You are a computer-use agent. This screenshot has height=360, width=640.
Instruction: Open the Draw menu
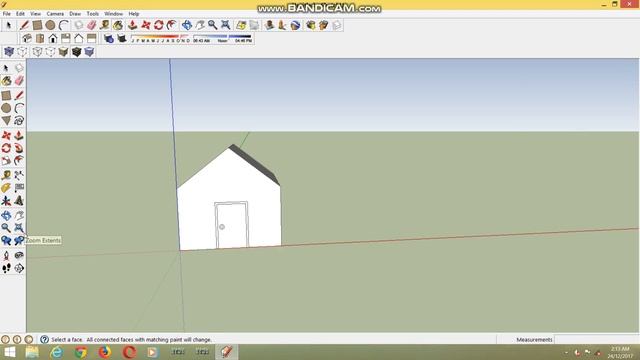point(75,13)
